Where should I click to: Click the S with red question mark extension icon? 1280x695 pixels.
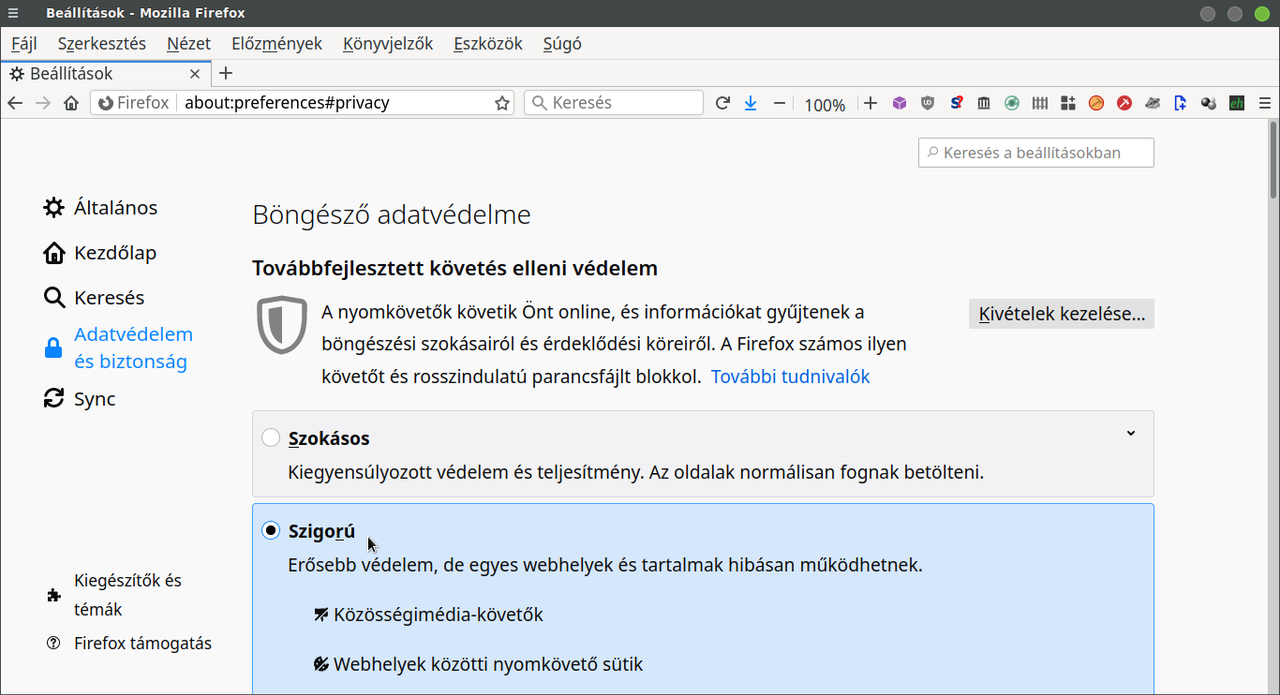coord(957,102)
